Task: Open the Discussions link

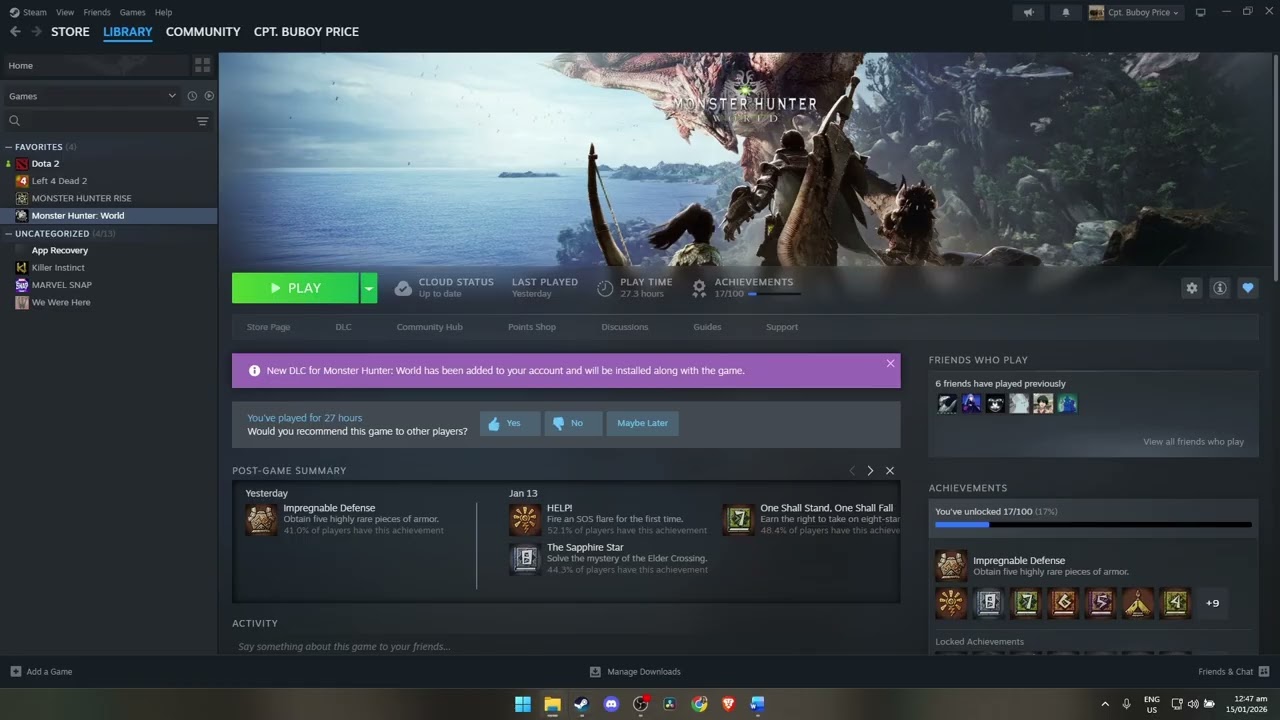Action: click(625, 327)
